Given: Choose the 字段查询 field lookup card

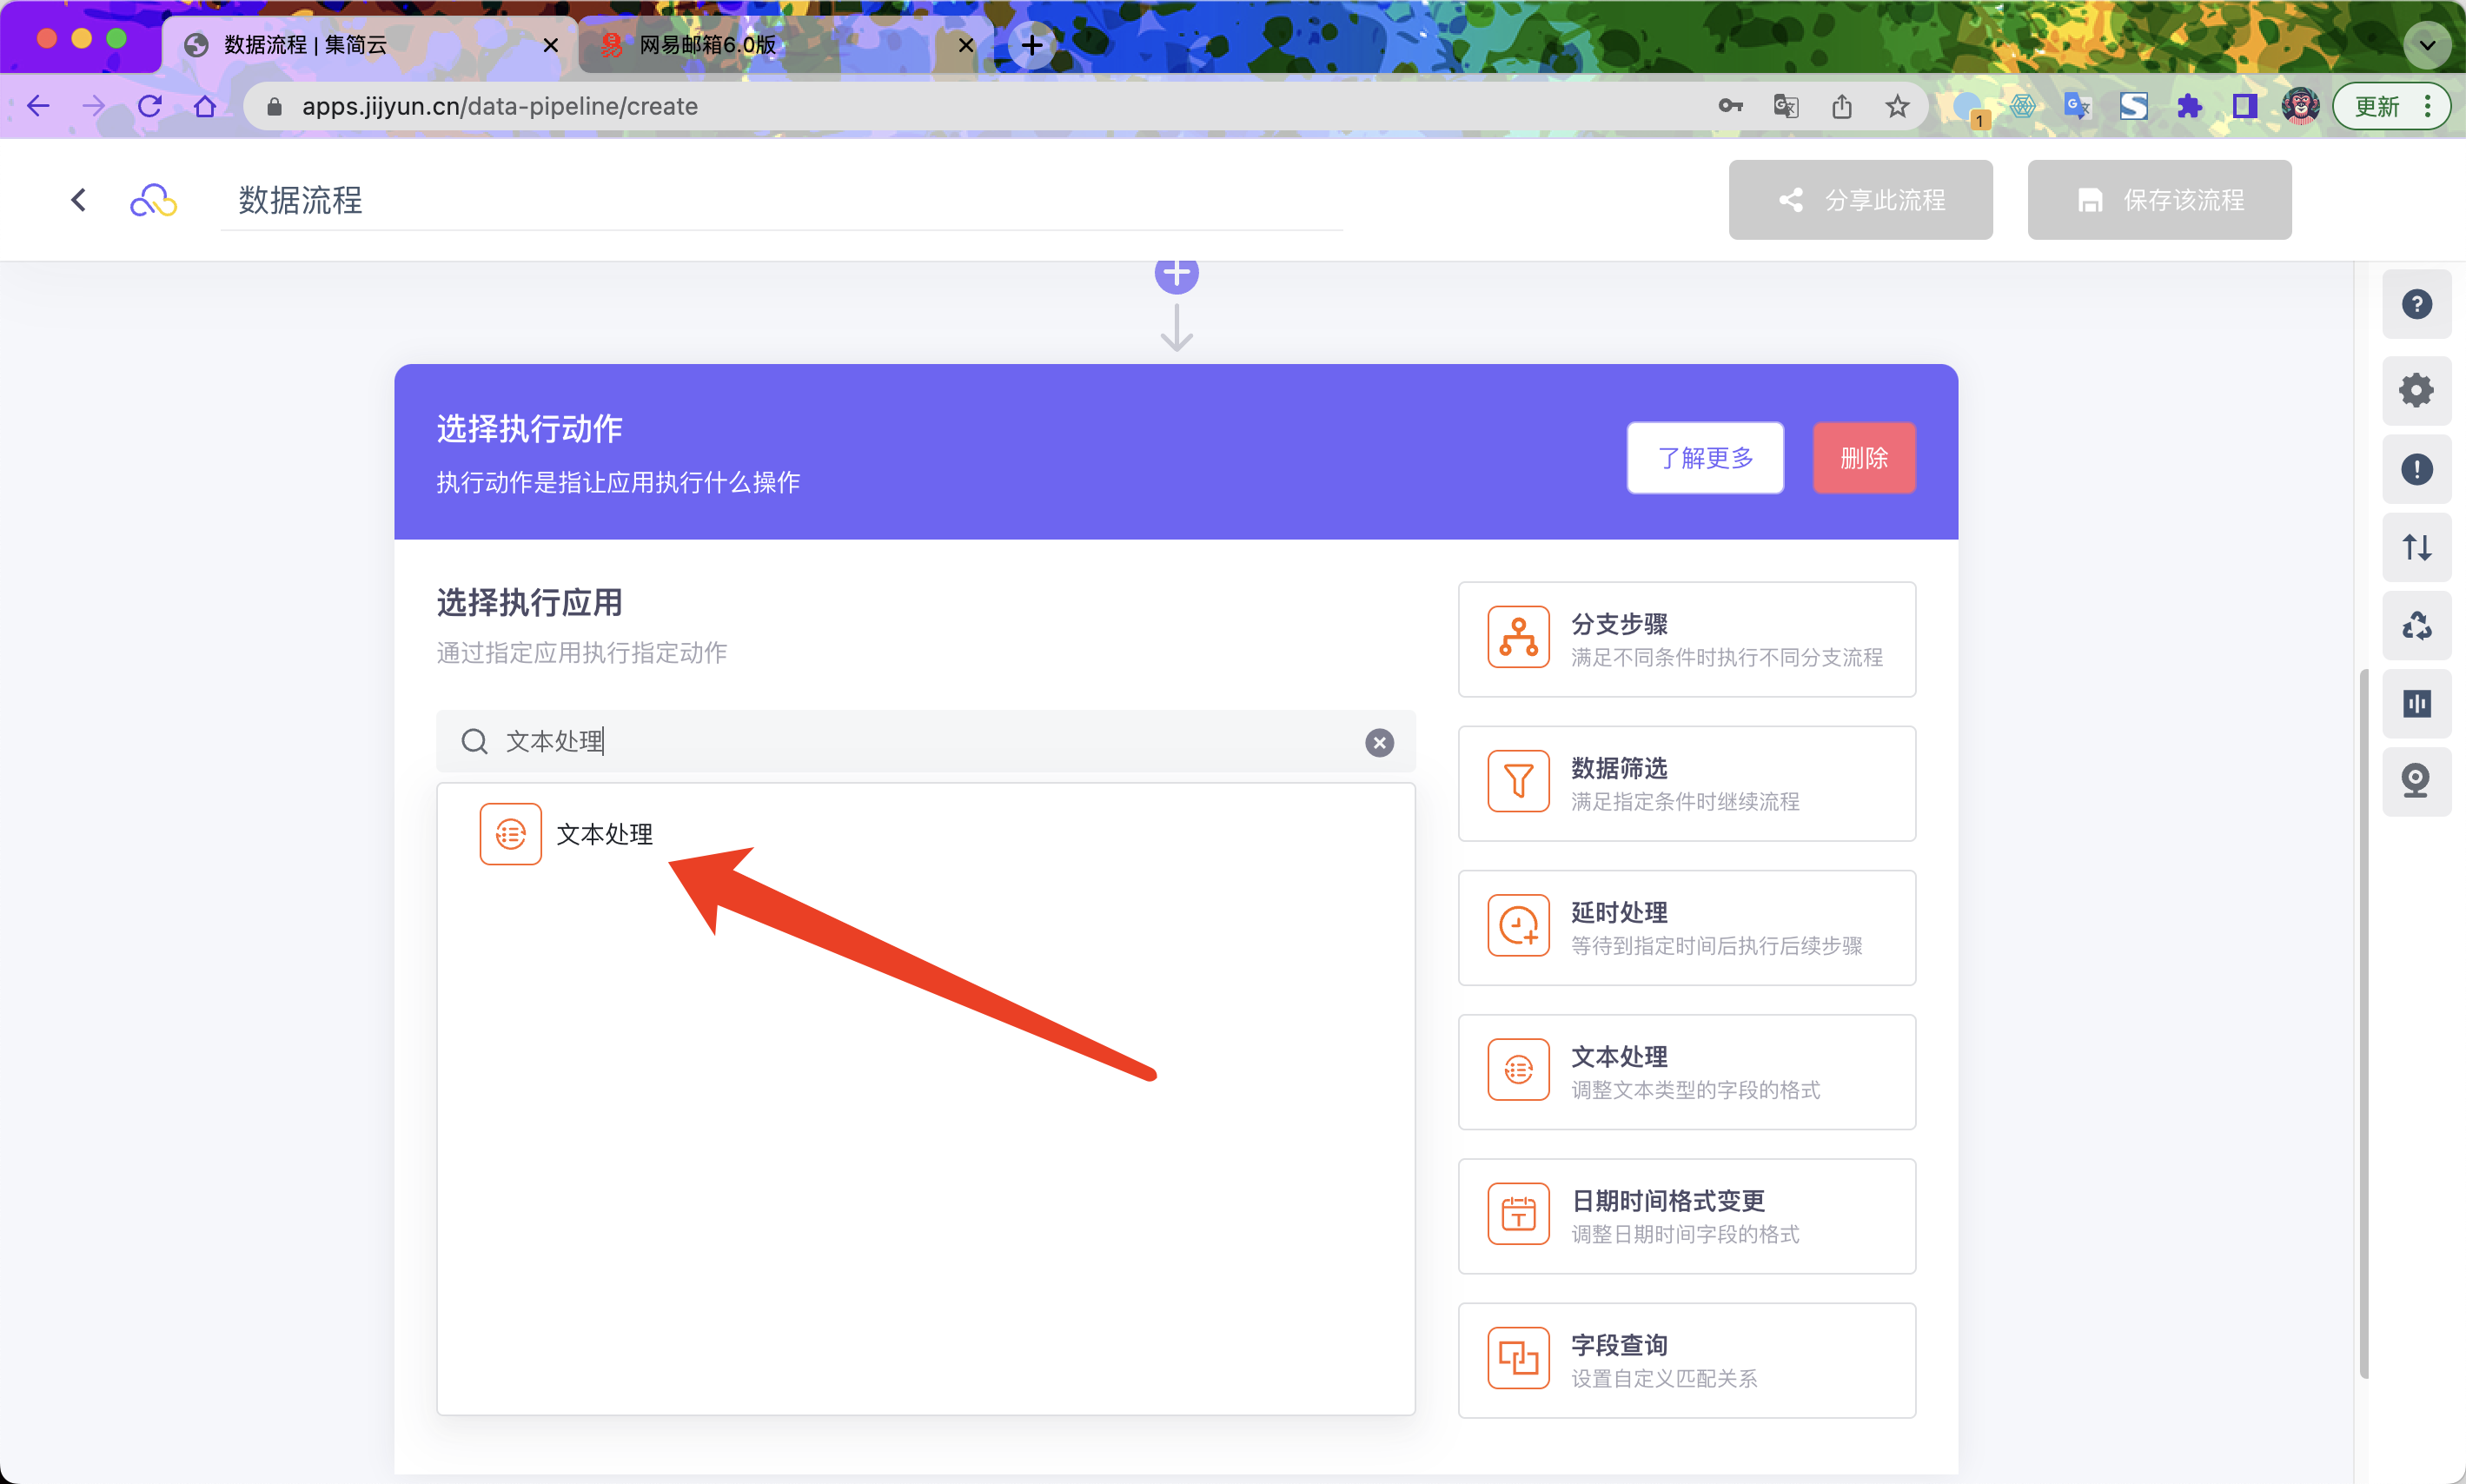Looking at the screenshot, I should pos(1686,1360).
